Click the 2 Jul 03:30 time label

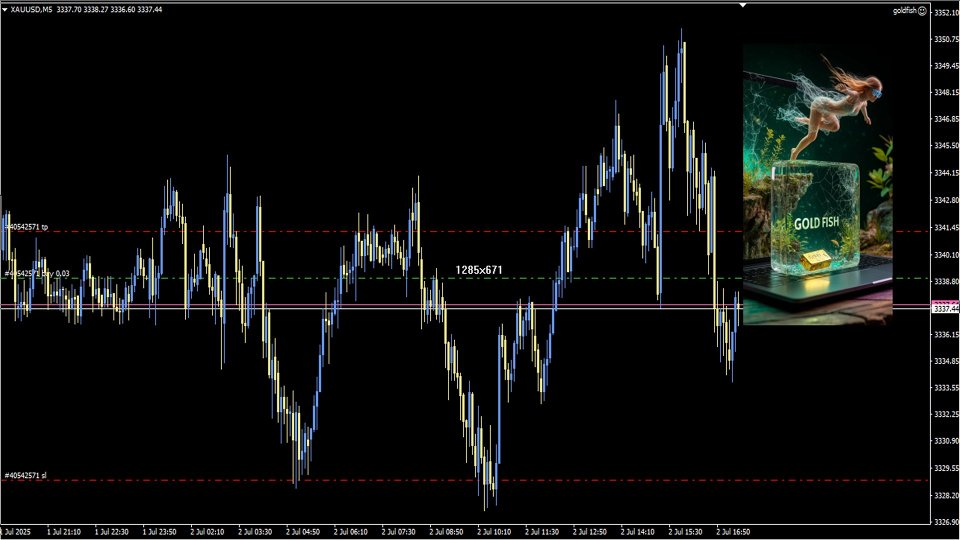click(x=255, y=532)
